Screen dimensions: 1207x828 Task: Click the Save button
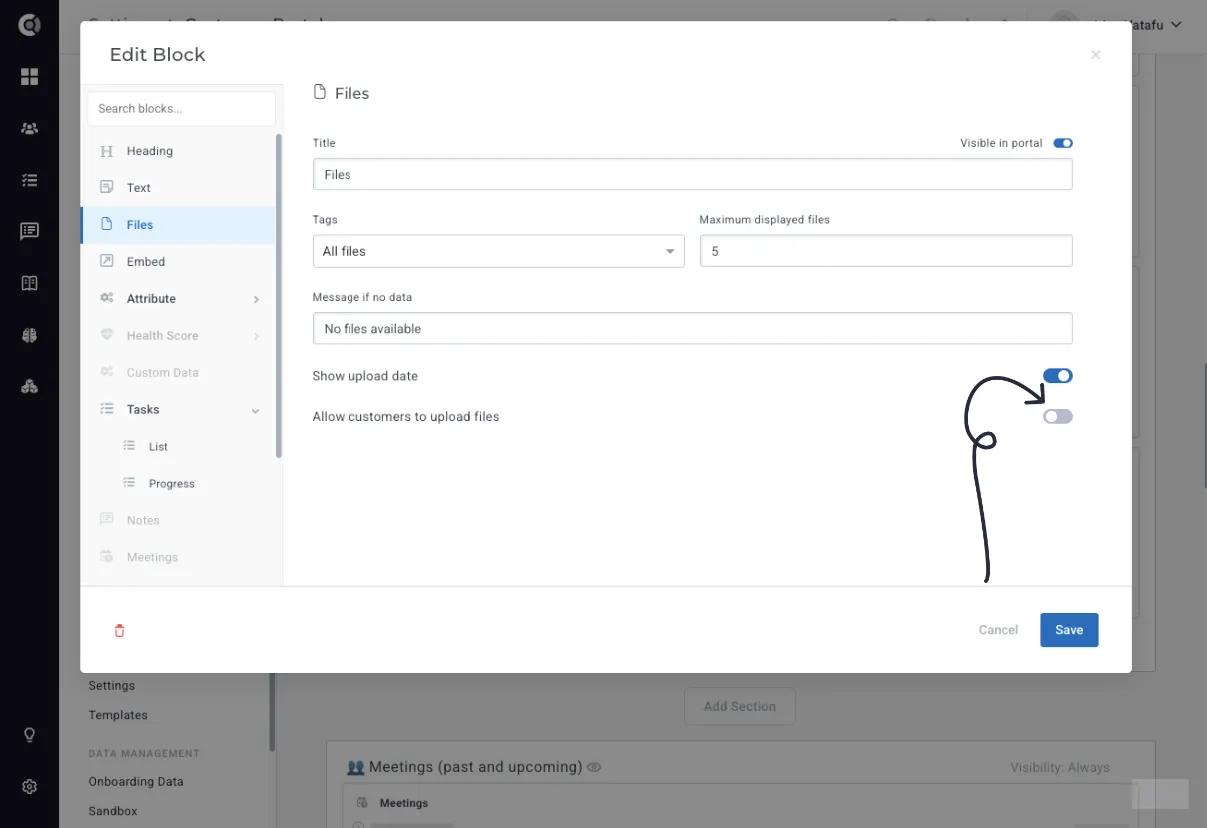(x=1069, y=630)
